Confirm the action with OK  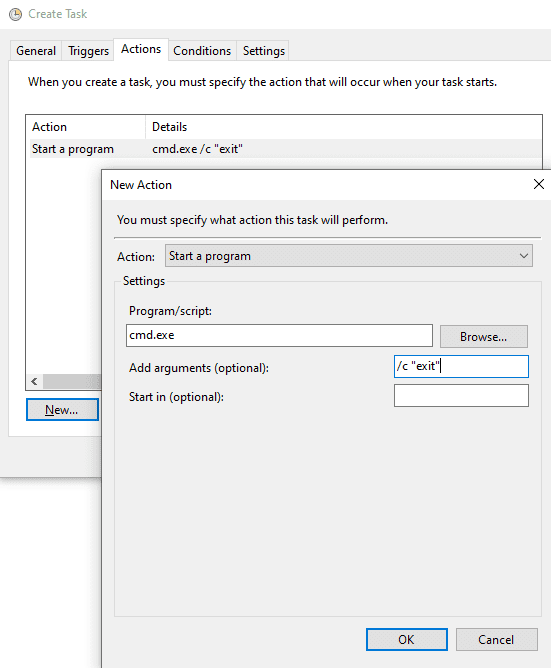[407, 639]
